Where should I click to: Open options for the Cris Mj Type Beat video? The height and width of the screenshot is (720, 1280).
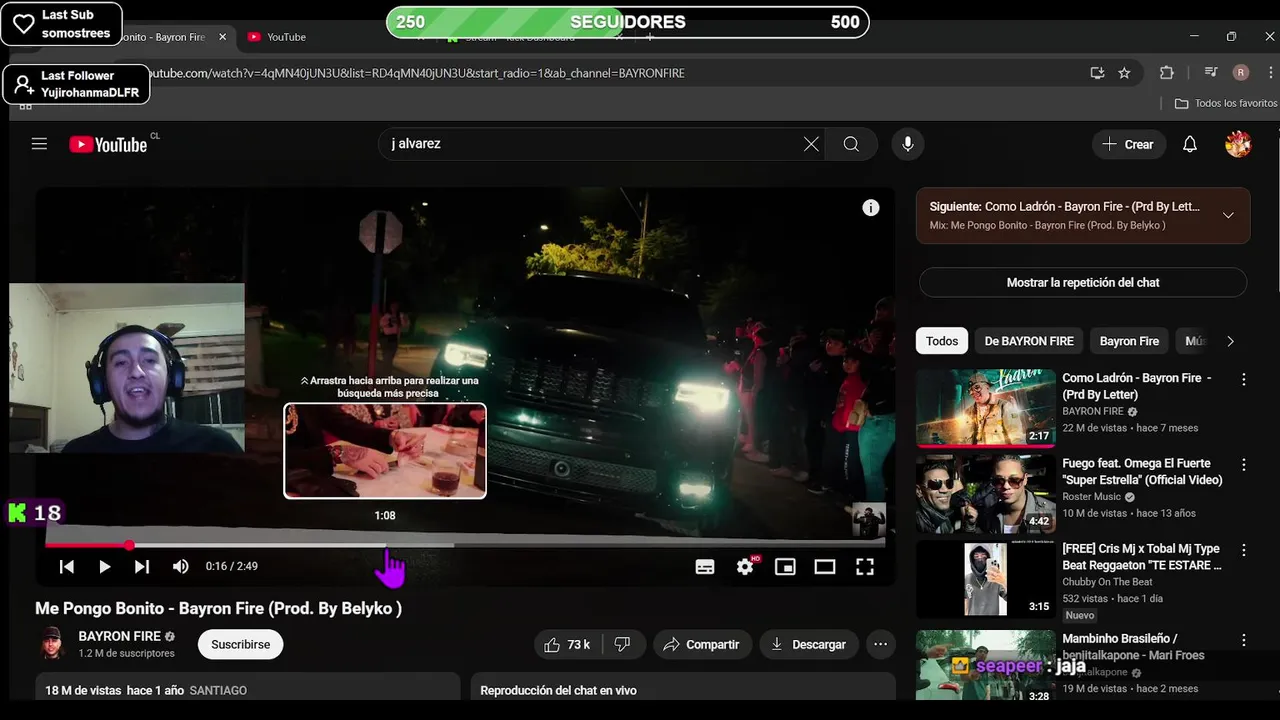(x=1244, y=550)
